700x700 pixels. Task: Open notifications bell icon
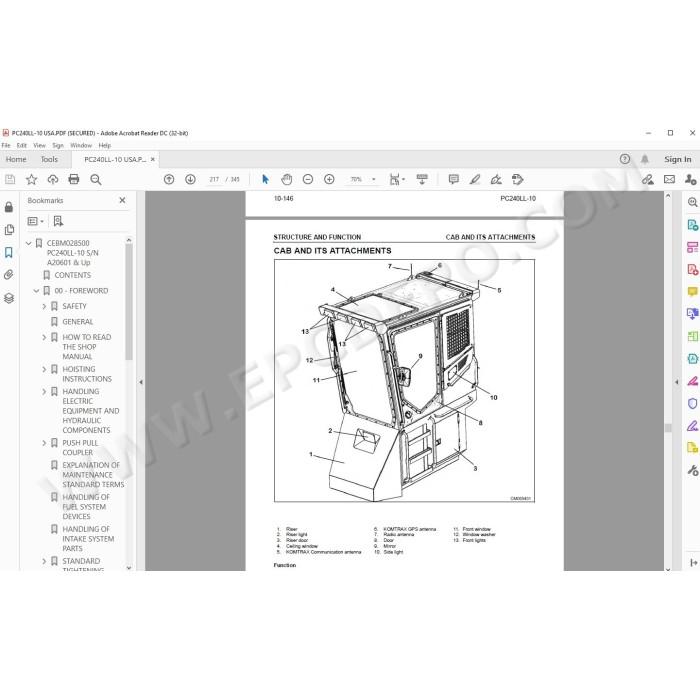tap(645, 159)
